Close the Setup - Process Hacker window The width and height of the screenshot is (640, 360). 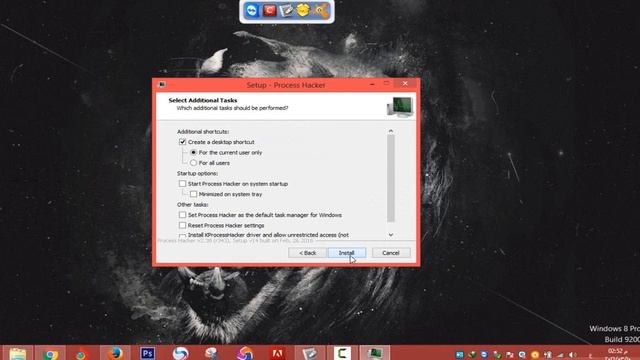pos(405,84)
